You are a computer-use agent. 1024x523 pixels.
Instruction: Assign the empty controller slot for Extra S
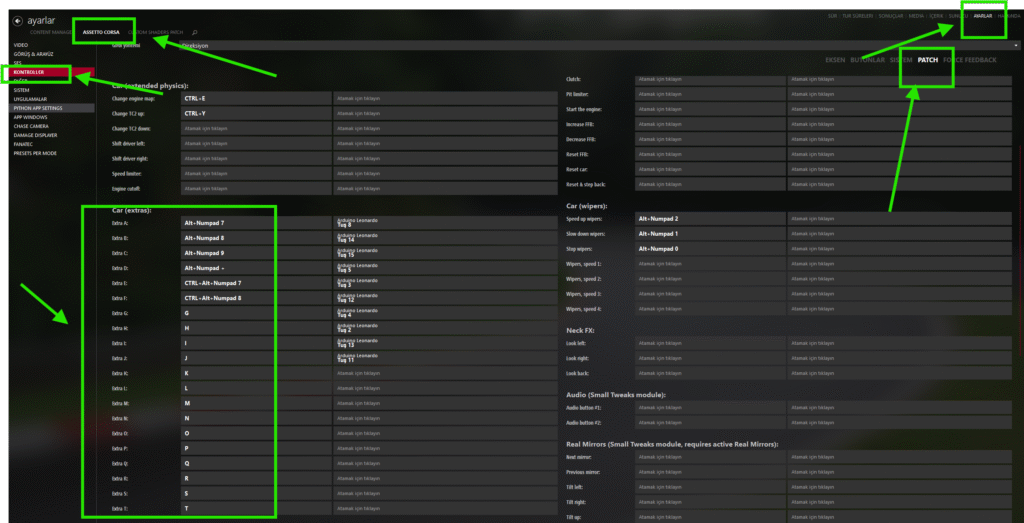tap(445, 493)
